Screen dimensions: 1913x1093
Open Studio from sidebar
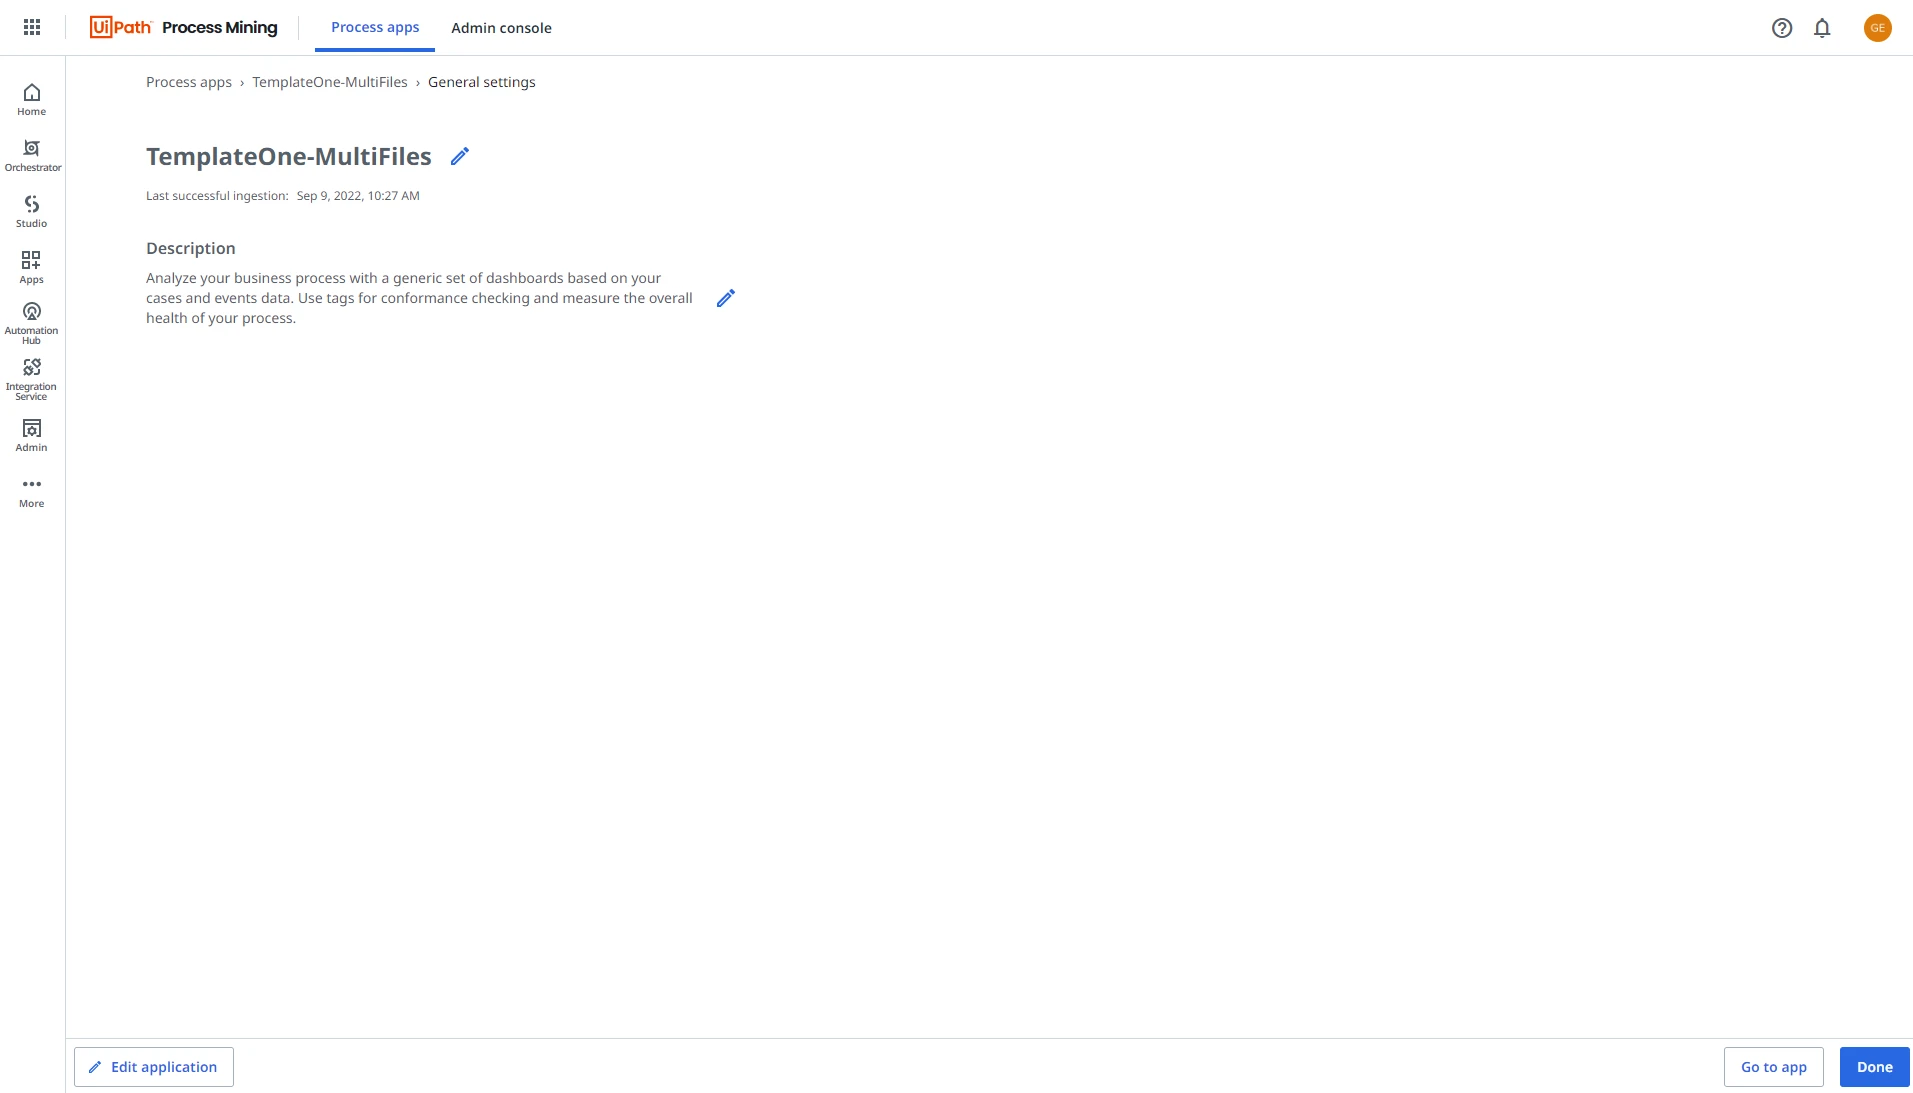[x=32, y=211]
